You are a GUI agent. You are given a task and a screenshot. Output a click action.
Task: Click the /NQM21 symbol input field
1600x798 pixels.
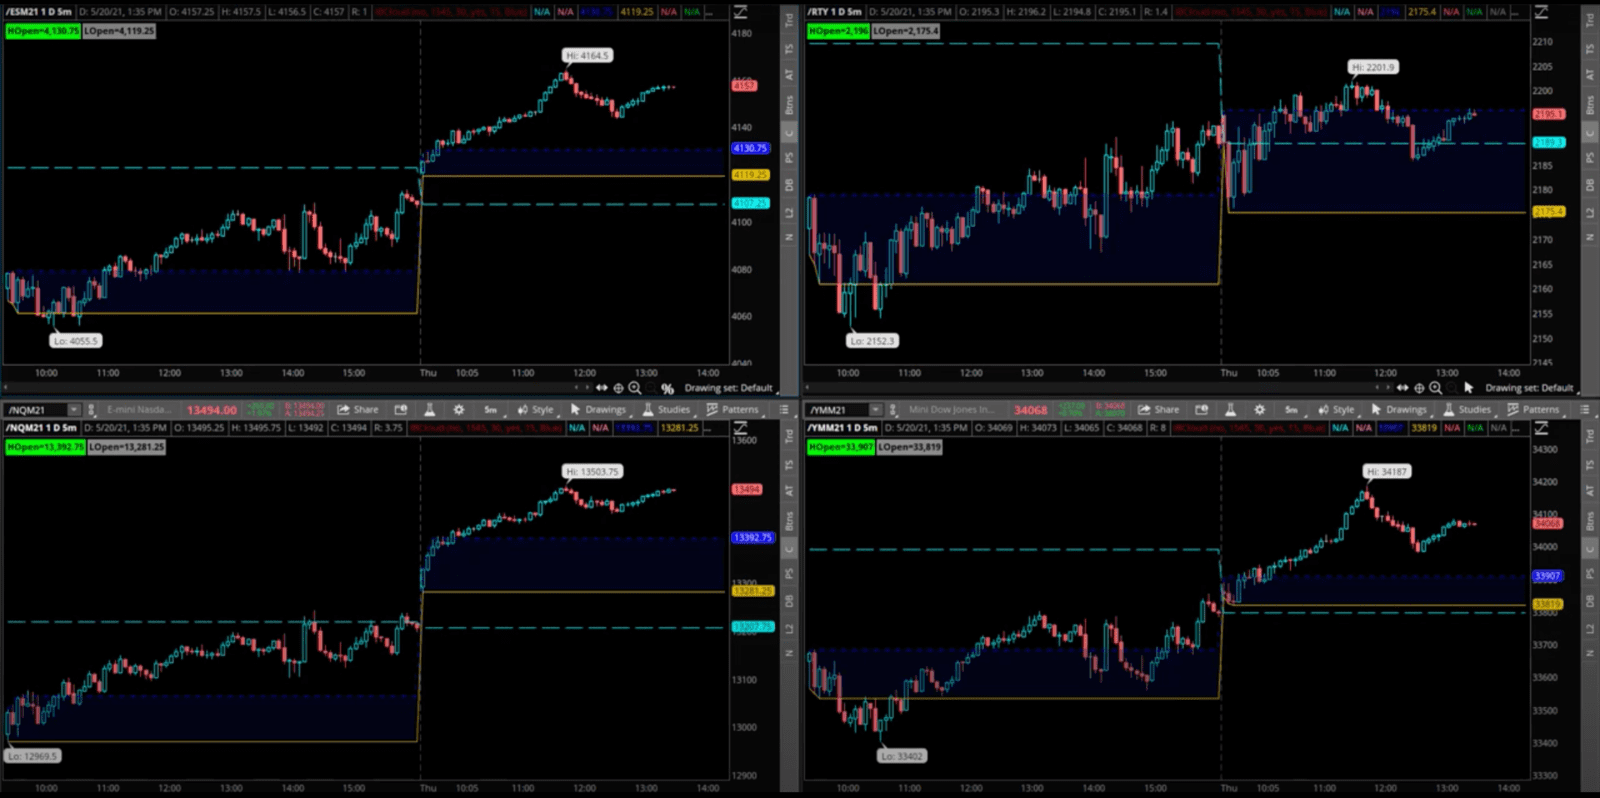pos(36,410)
